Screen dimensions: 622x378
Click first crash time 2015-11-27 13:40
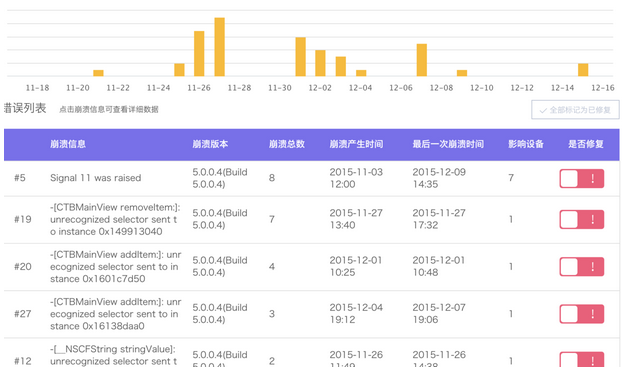pyautogui.click(x=356, y=219)
